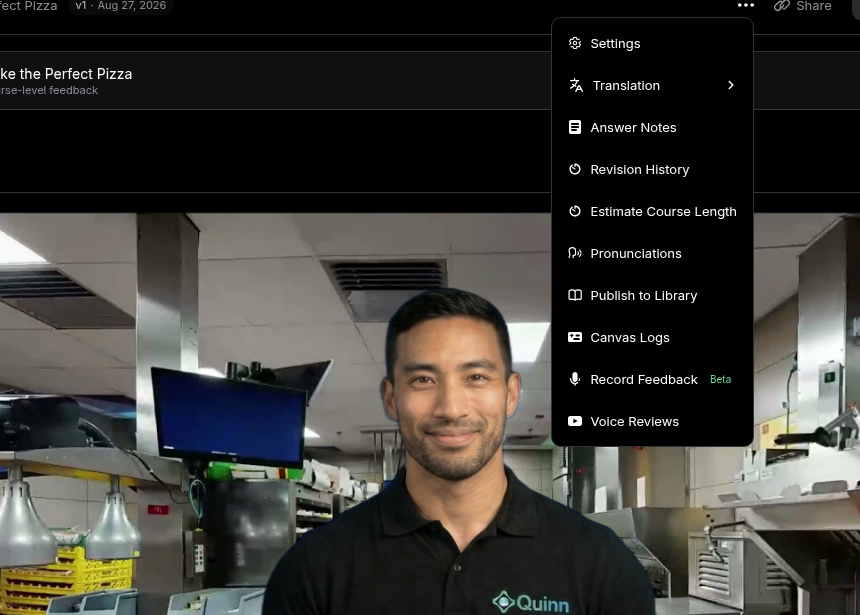
Task: Expand the Translation submenu chevron
Action: point(731,85)
